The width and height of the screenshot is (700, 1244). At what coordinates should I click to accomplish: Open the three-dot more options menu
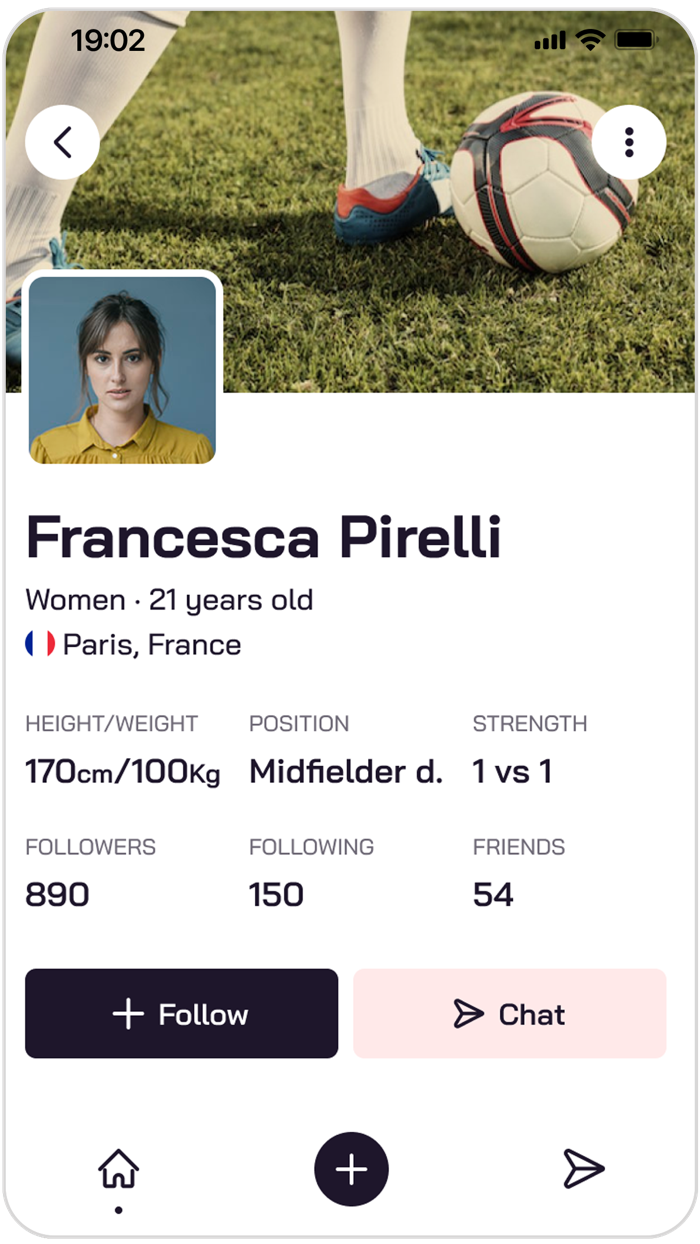coord(629,143)
